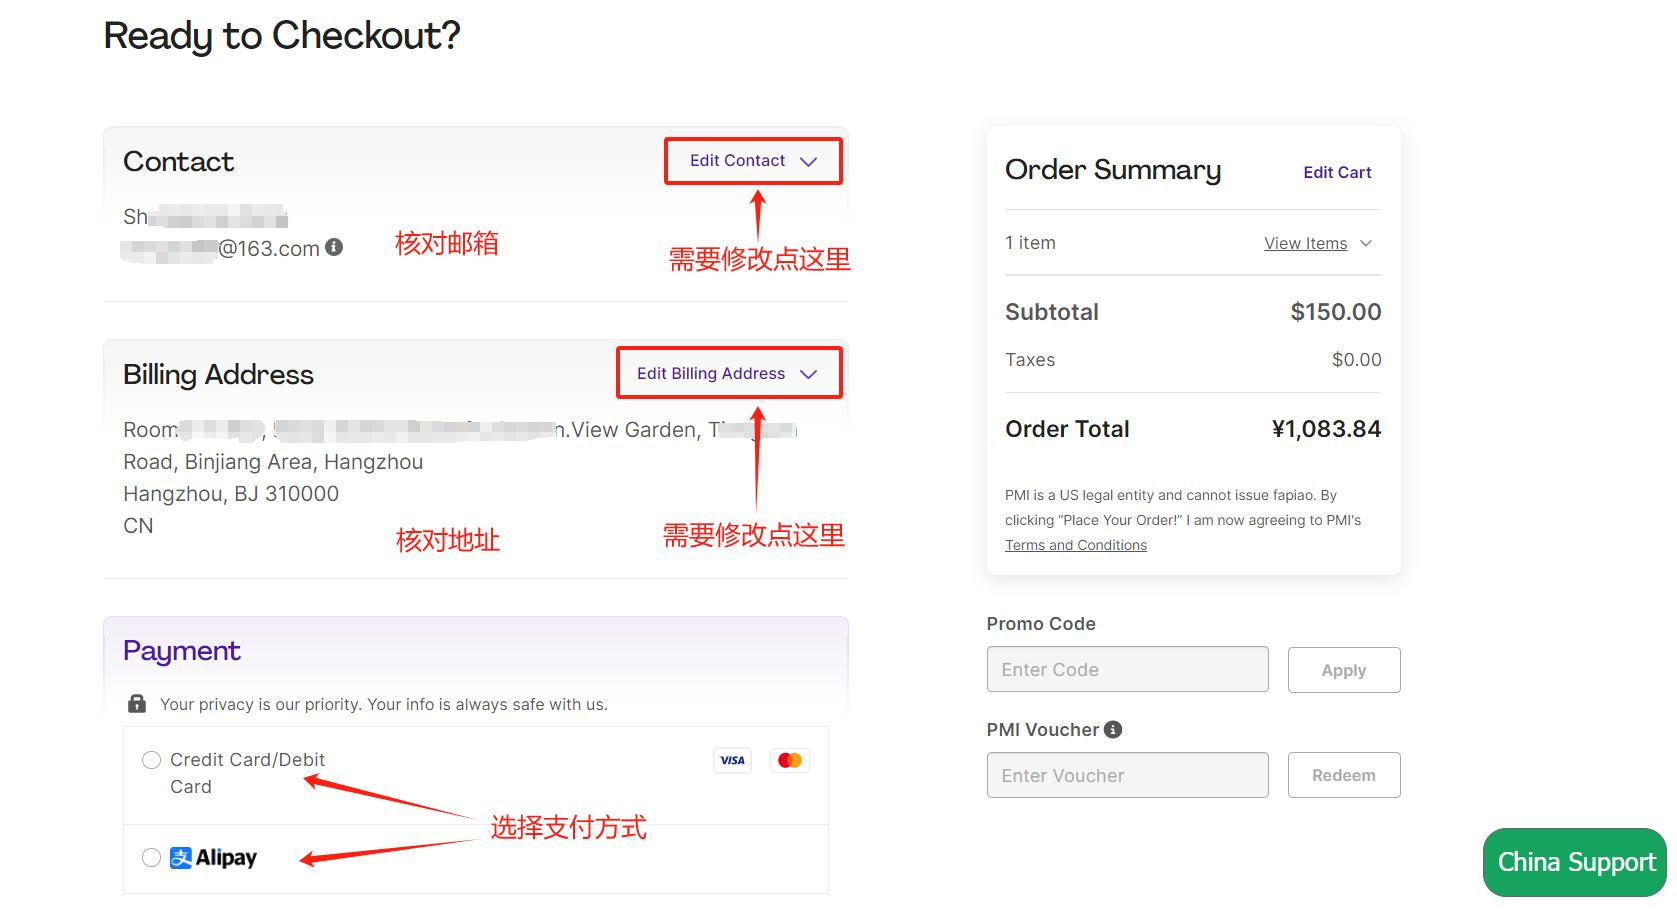Expand View Items in order summary

pyautogui.click(x=1305, y=244)
